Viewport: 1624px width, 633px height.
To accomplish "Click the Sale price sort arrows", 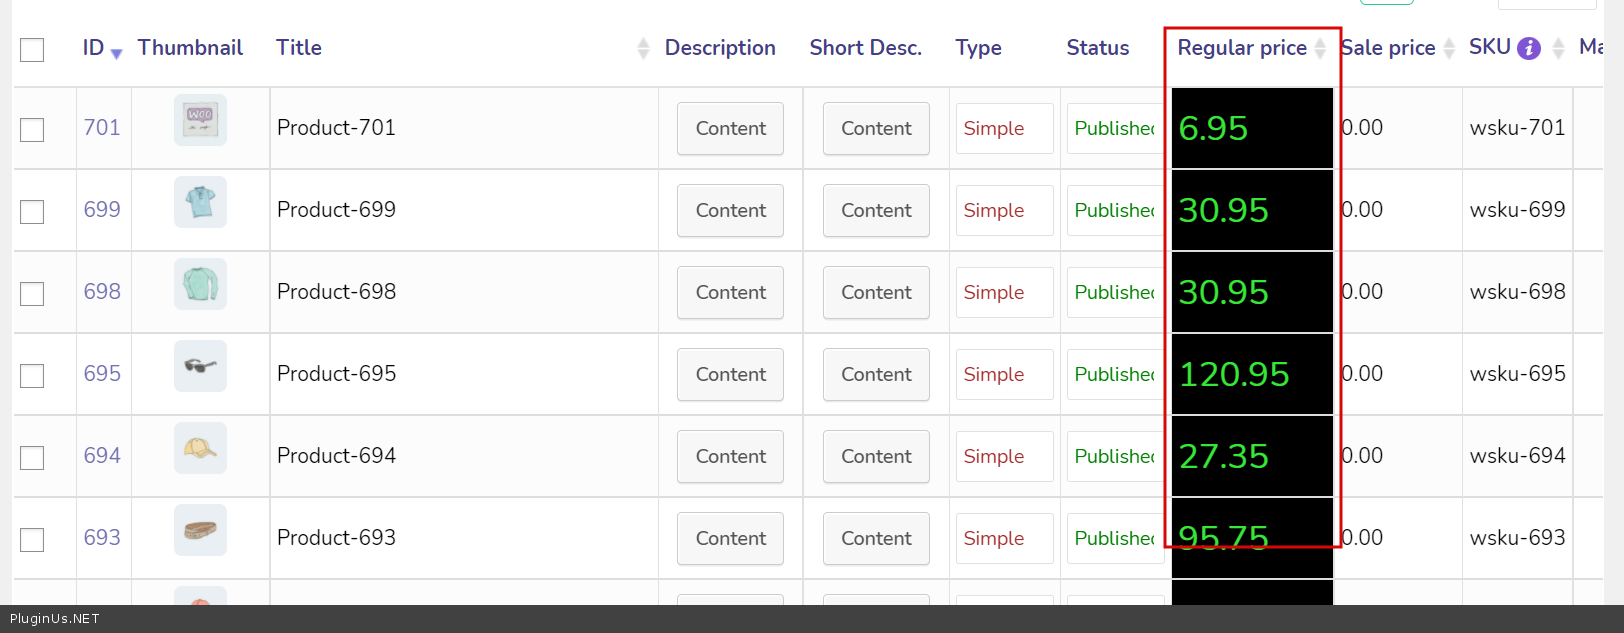I will coord(1449,48).
